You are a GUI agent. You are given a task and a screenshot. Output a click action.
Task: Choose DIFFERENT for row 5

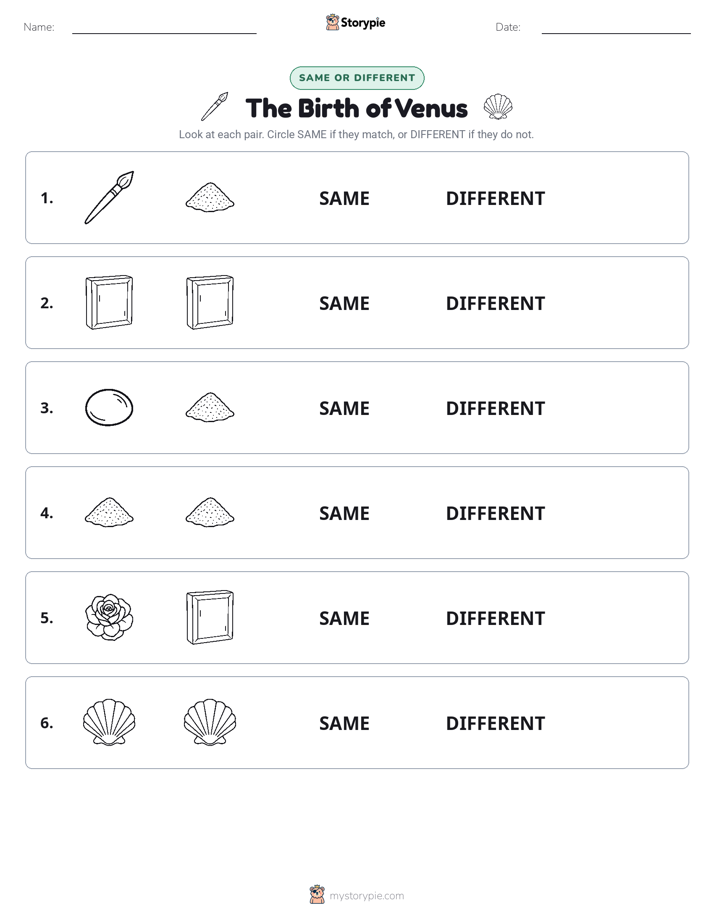point(495,618)
